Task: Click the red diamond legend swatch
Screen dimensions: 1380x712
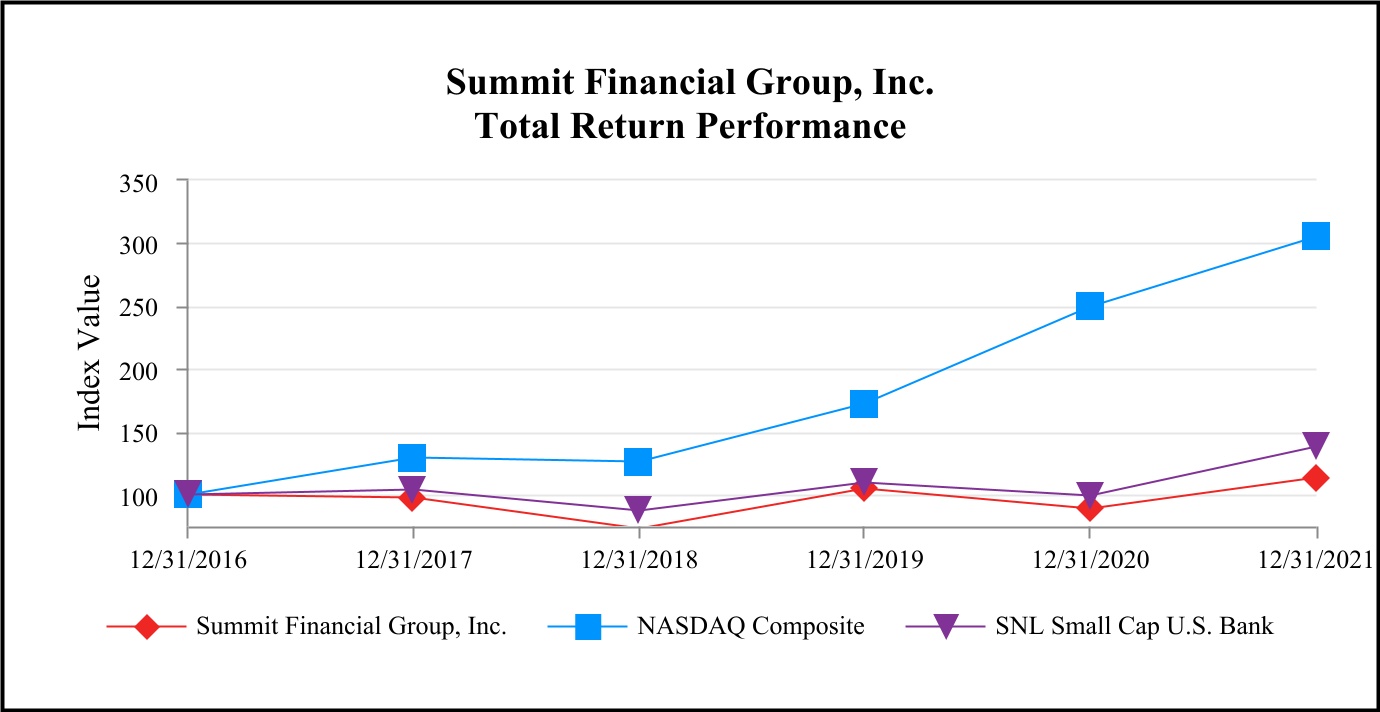Action: click(147, 627)
